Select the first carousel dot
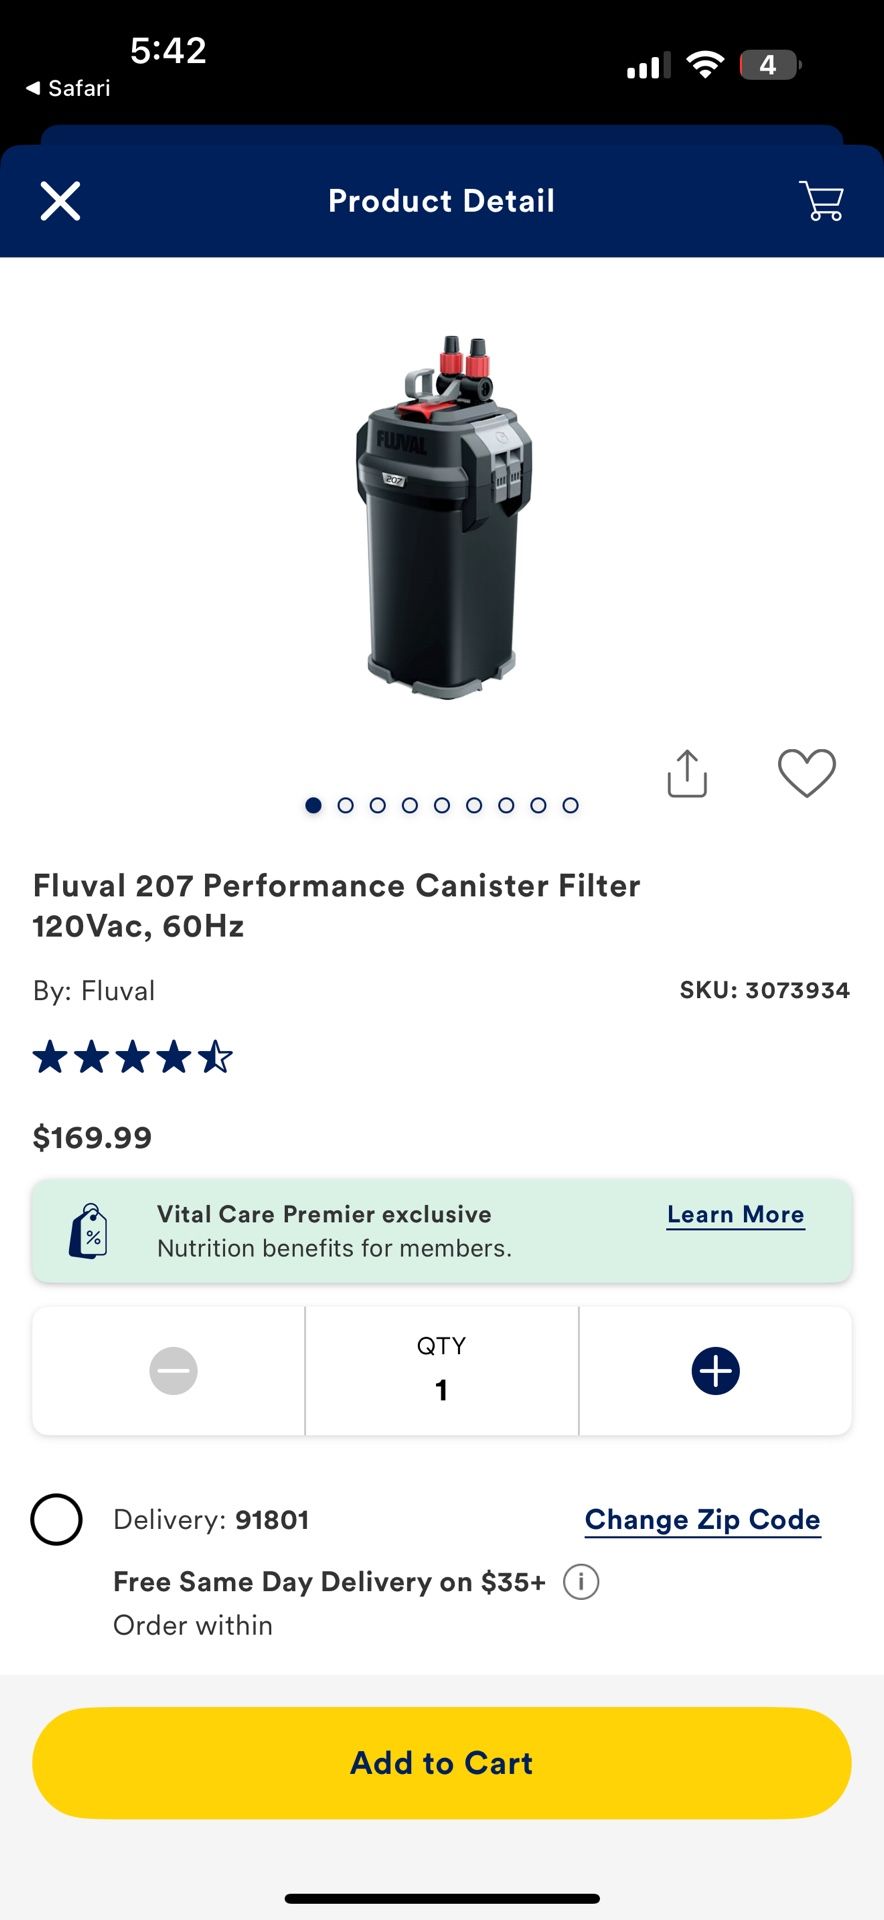The height and width of the screenshot is (1920, 884). 314,805
